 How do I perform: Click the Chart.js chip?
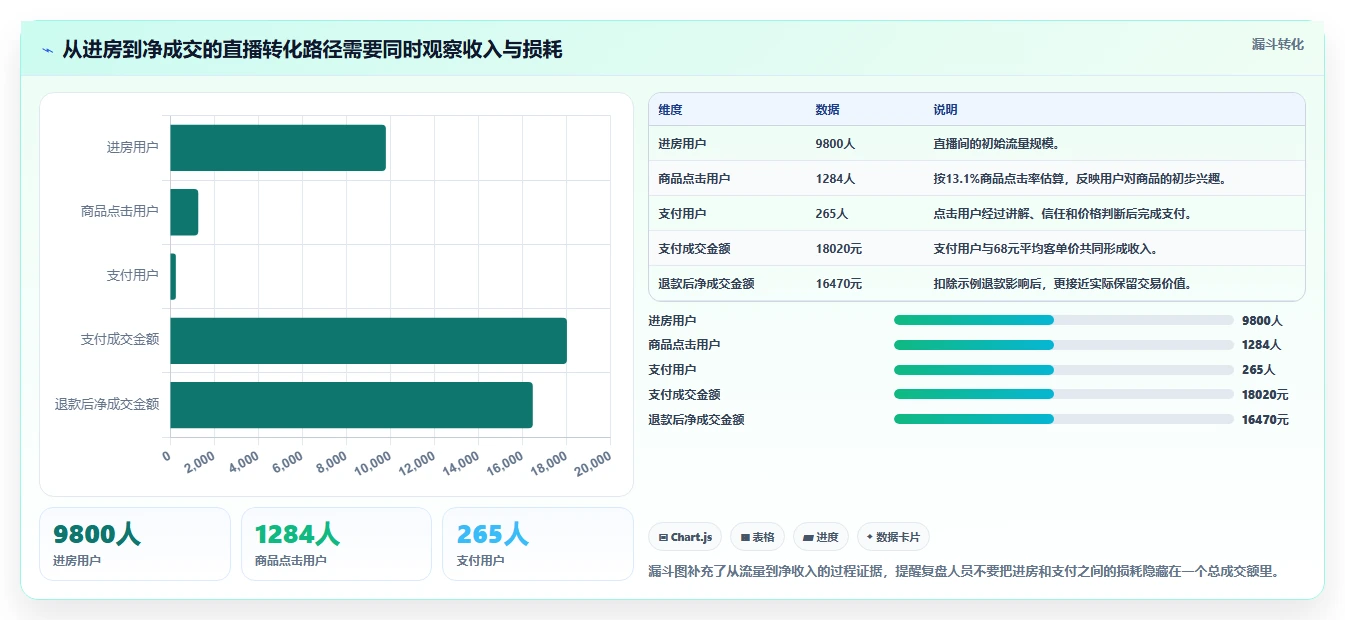pos(685,537)
